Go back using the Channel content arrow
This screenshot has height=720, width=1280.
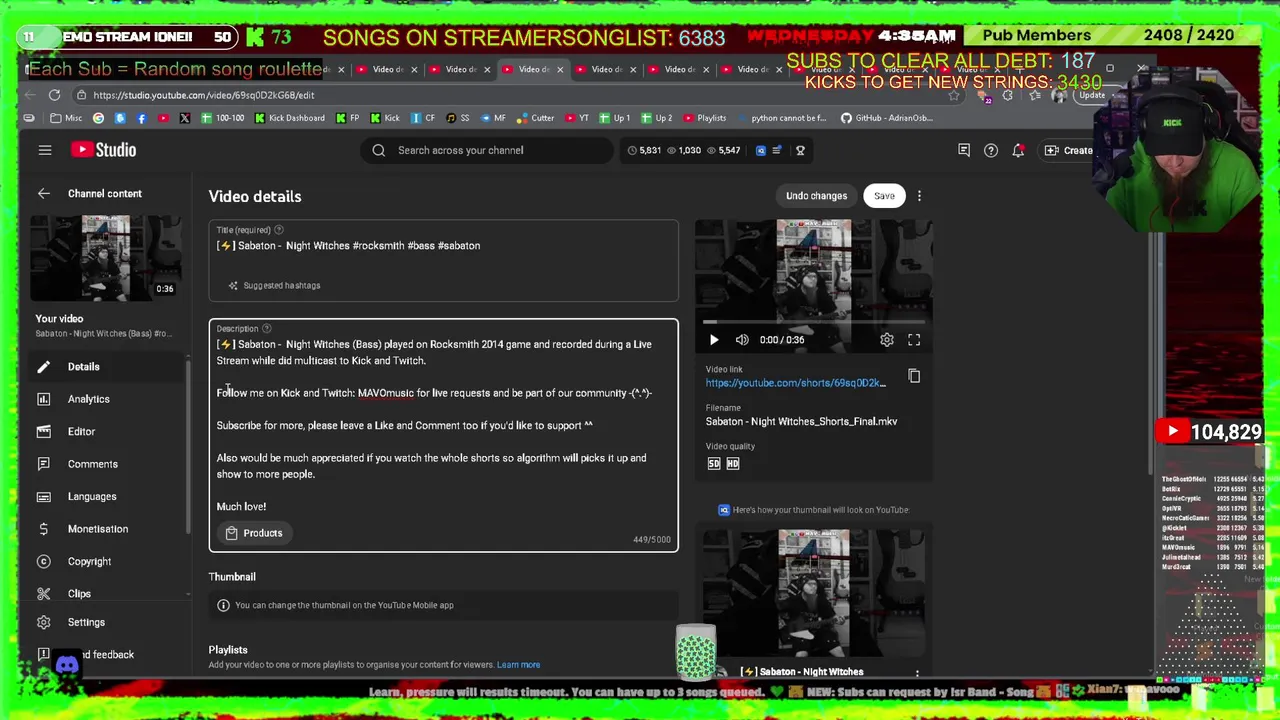[44, 194]
